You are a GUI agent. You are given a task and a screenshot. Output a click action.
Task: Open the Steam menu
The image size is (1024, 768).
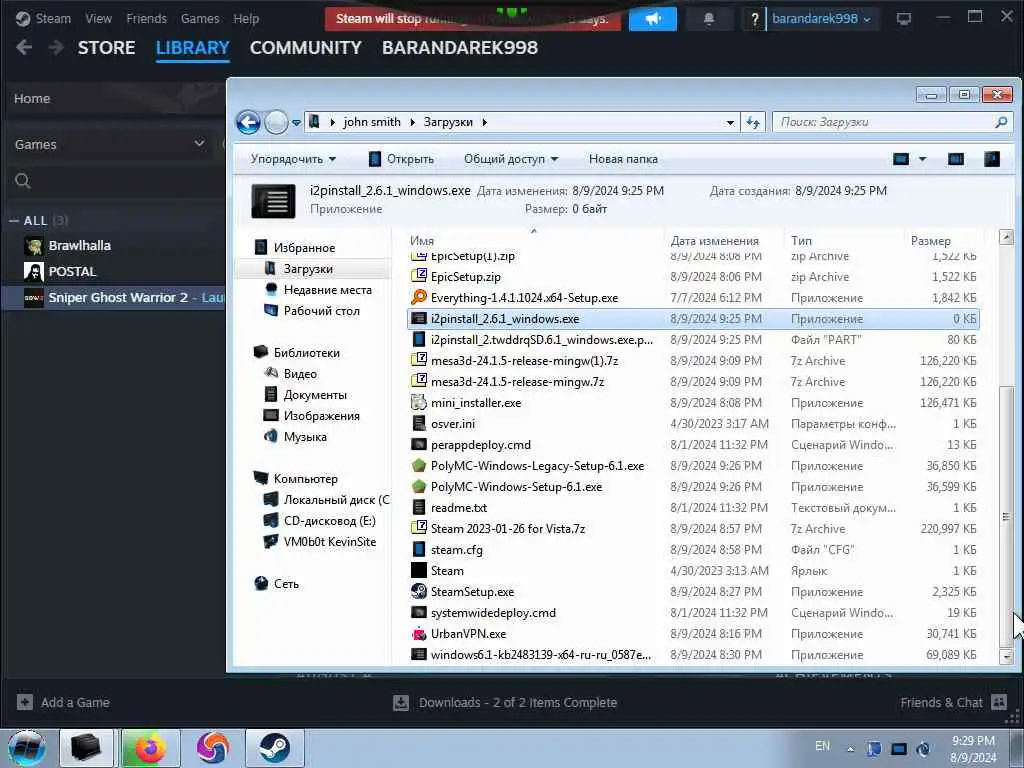click(53, 19)
